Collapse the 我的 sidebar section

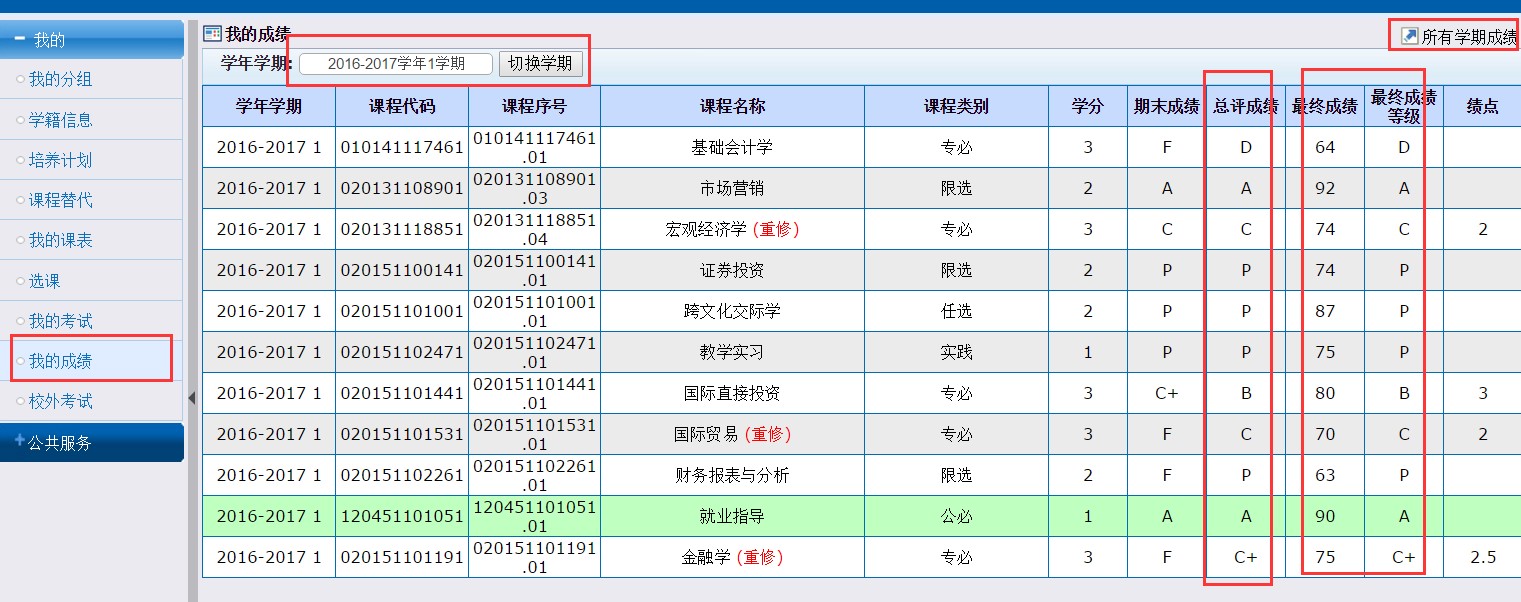pos(91,40)
